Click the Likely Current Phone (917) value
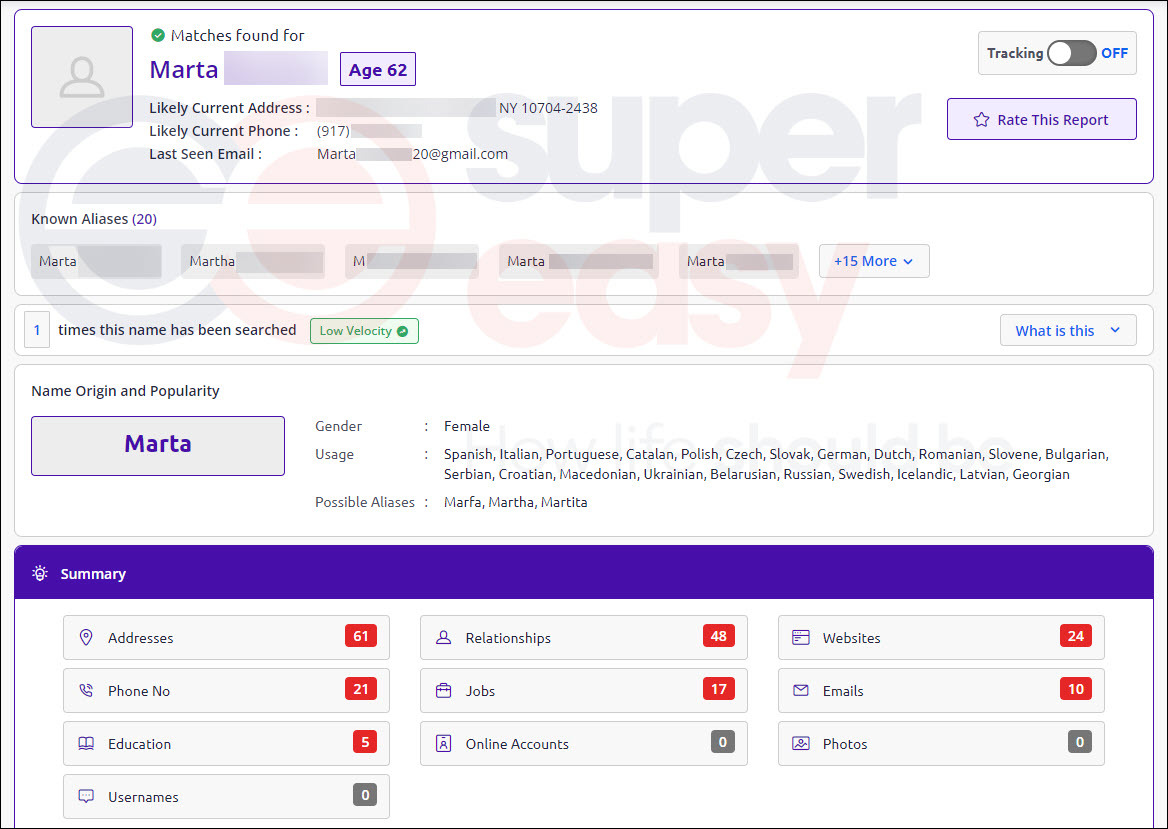This screenshot has width=1168, height=829. tap(369, 131)
